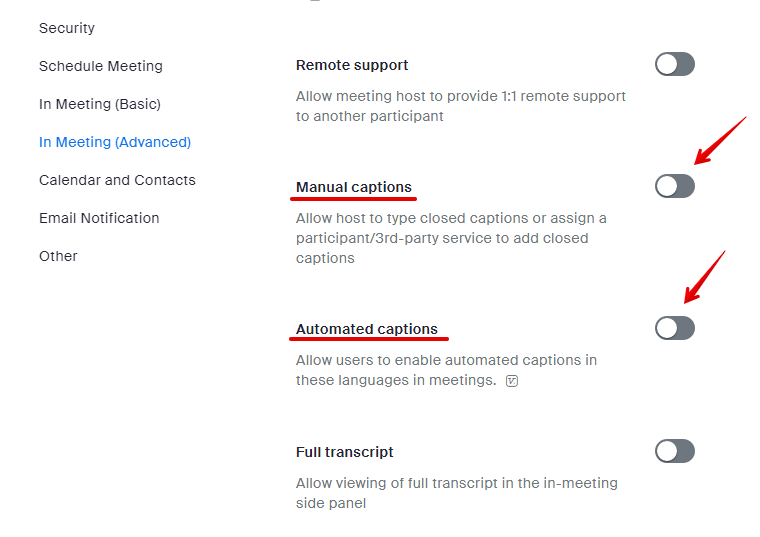Screen dimensions: 760x537
Task: Click the Automated captions description text
Action: [x=445, y=370]
